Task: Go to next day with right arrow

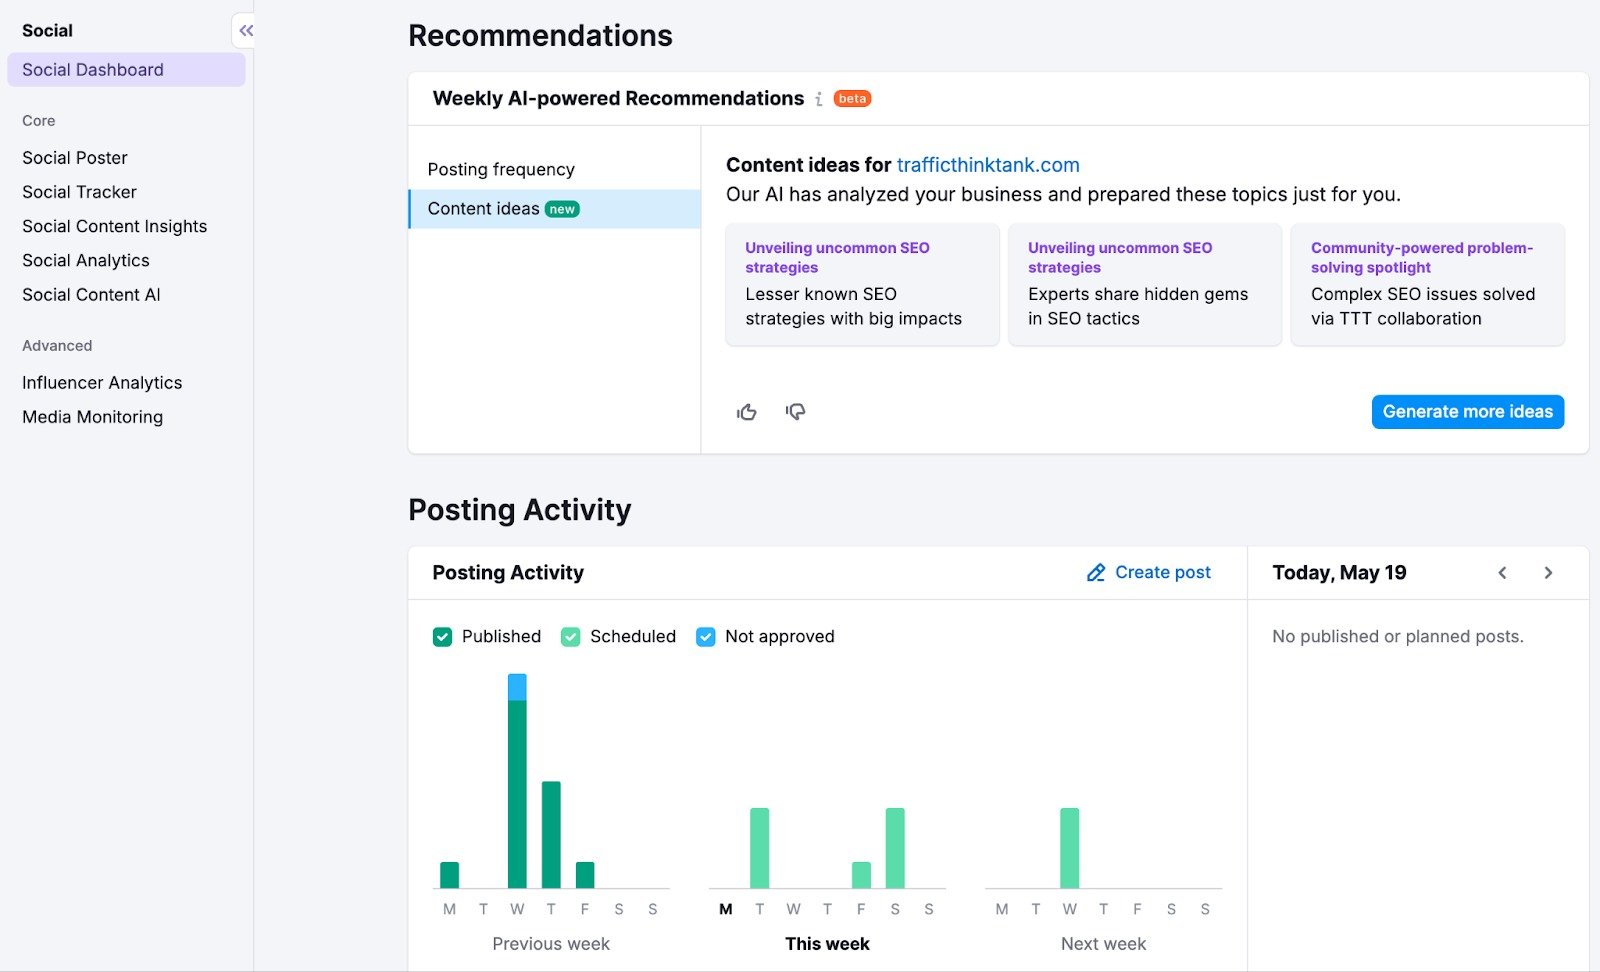Action: [1548, 573]
